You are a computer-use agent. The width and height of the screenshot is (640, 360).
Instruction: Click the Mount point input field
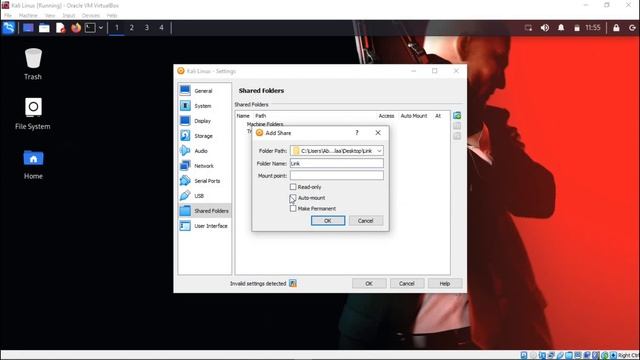pyautogui.click(x=337, y=176)
